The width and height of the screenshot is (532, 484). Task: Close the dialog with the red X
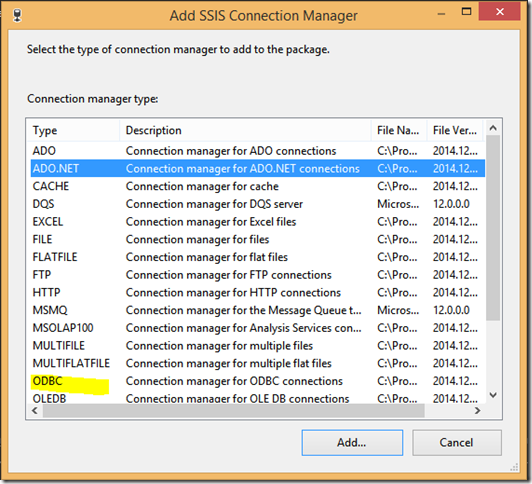click(x=499, y=12)
